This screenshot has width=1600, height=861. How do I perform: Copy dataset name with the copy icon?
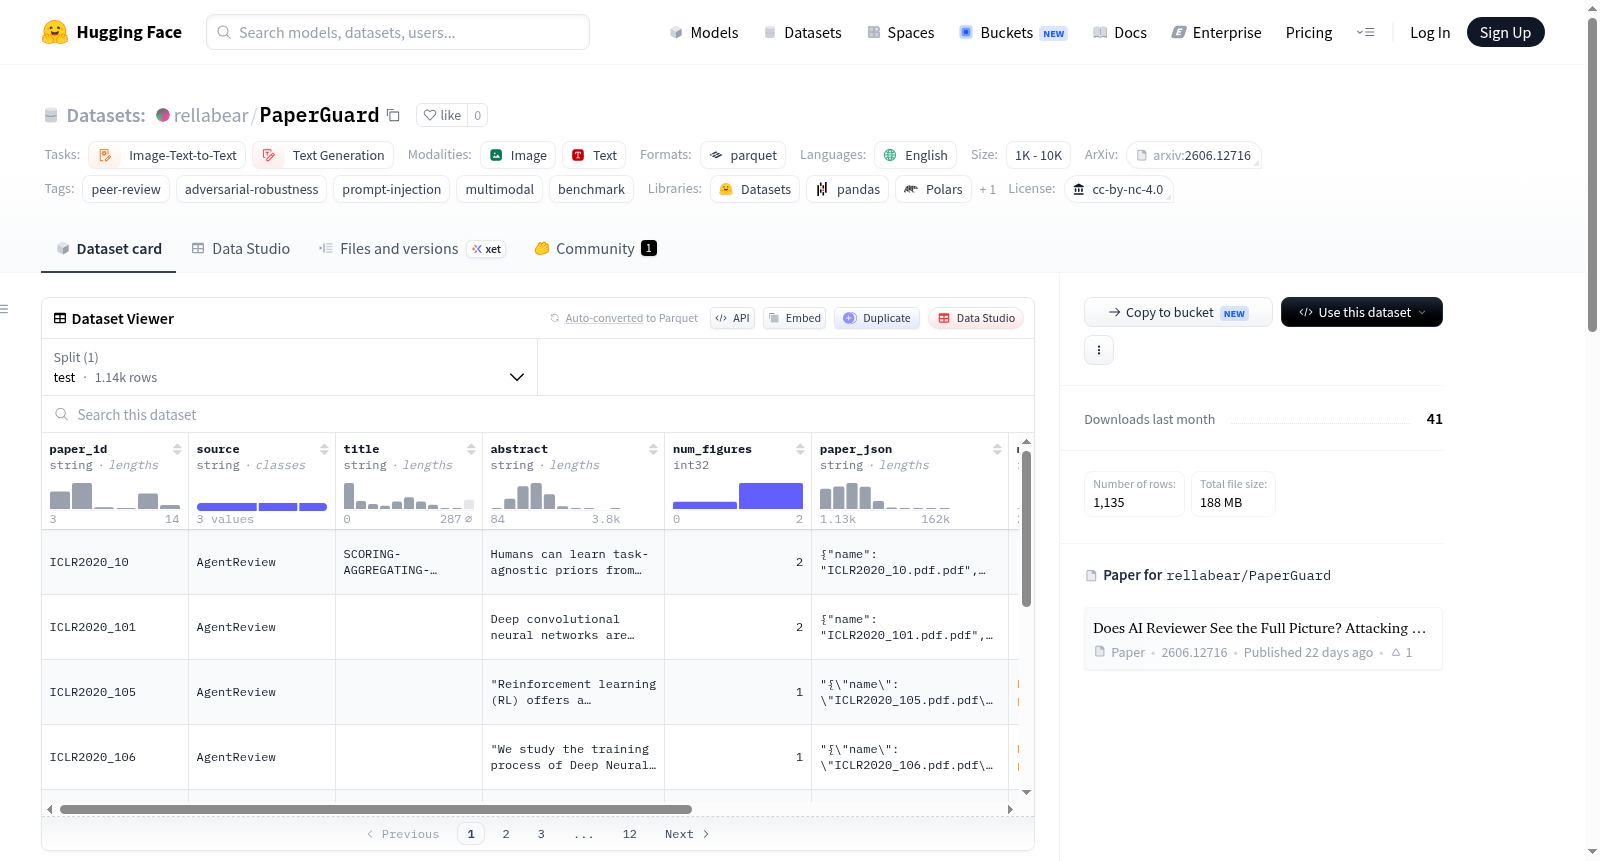[x=394, y=116]
